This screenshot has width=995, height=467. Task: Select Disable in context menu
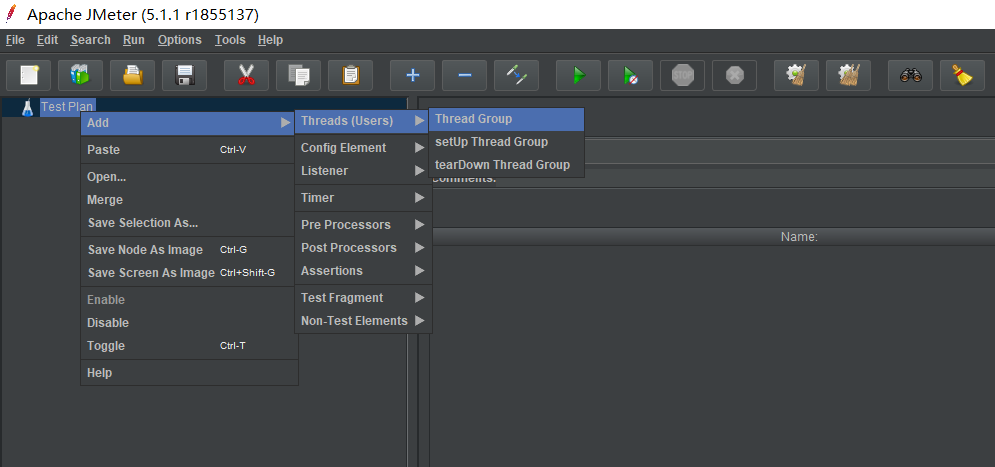[189, 322]
